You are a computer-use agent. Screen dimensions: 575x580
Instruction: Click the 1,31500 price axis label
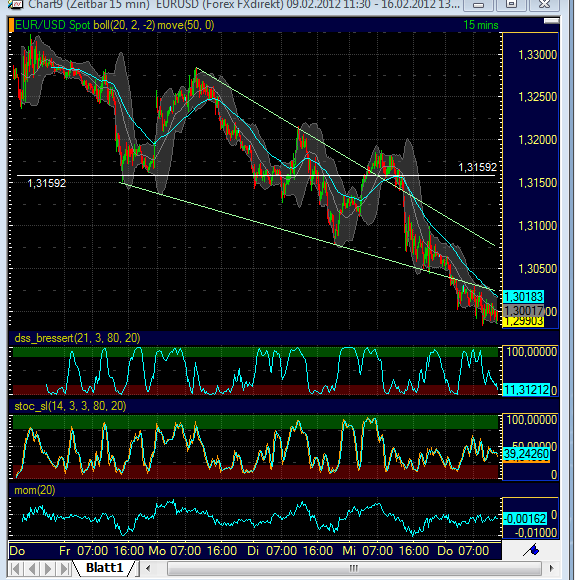pyautogui.click(x=537, y=183)
